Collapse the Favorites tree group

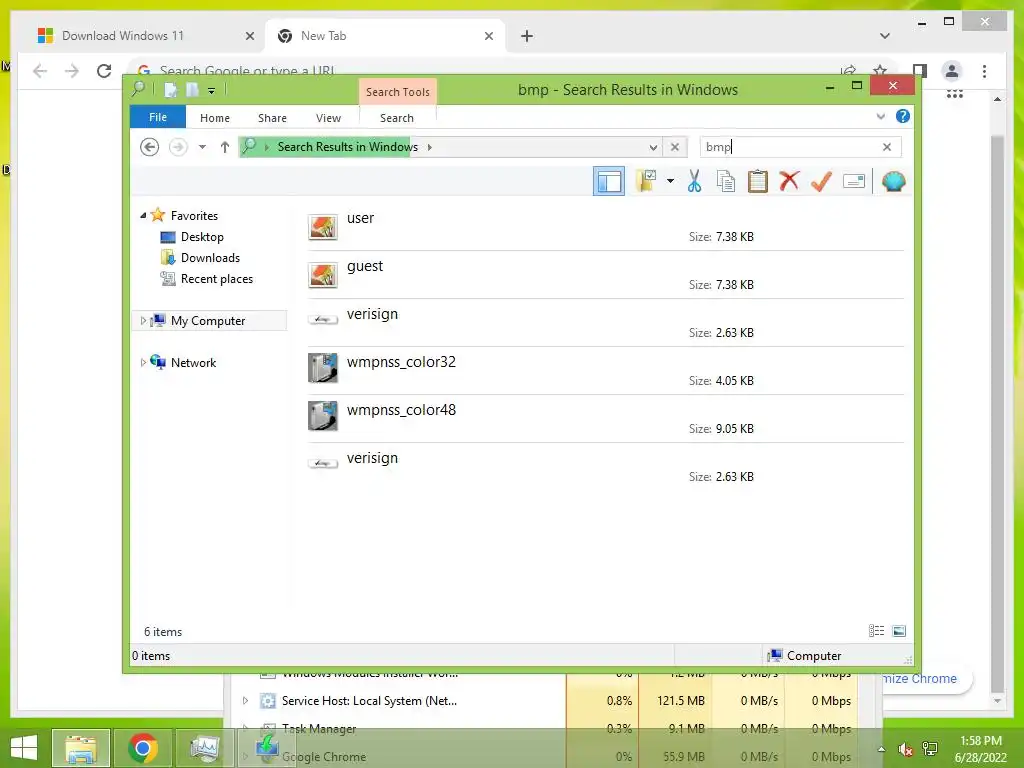tap(143, 215)
